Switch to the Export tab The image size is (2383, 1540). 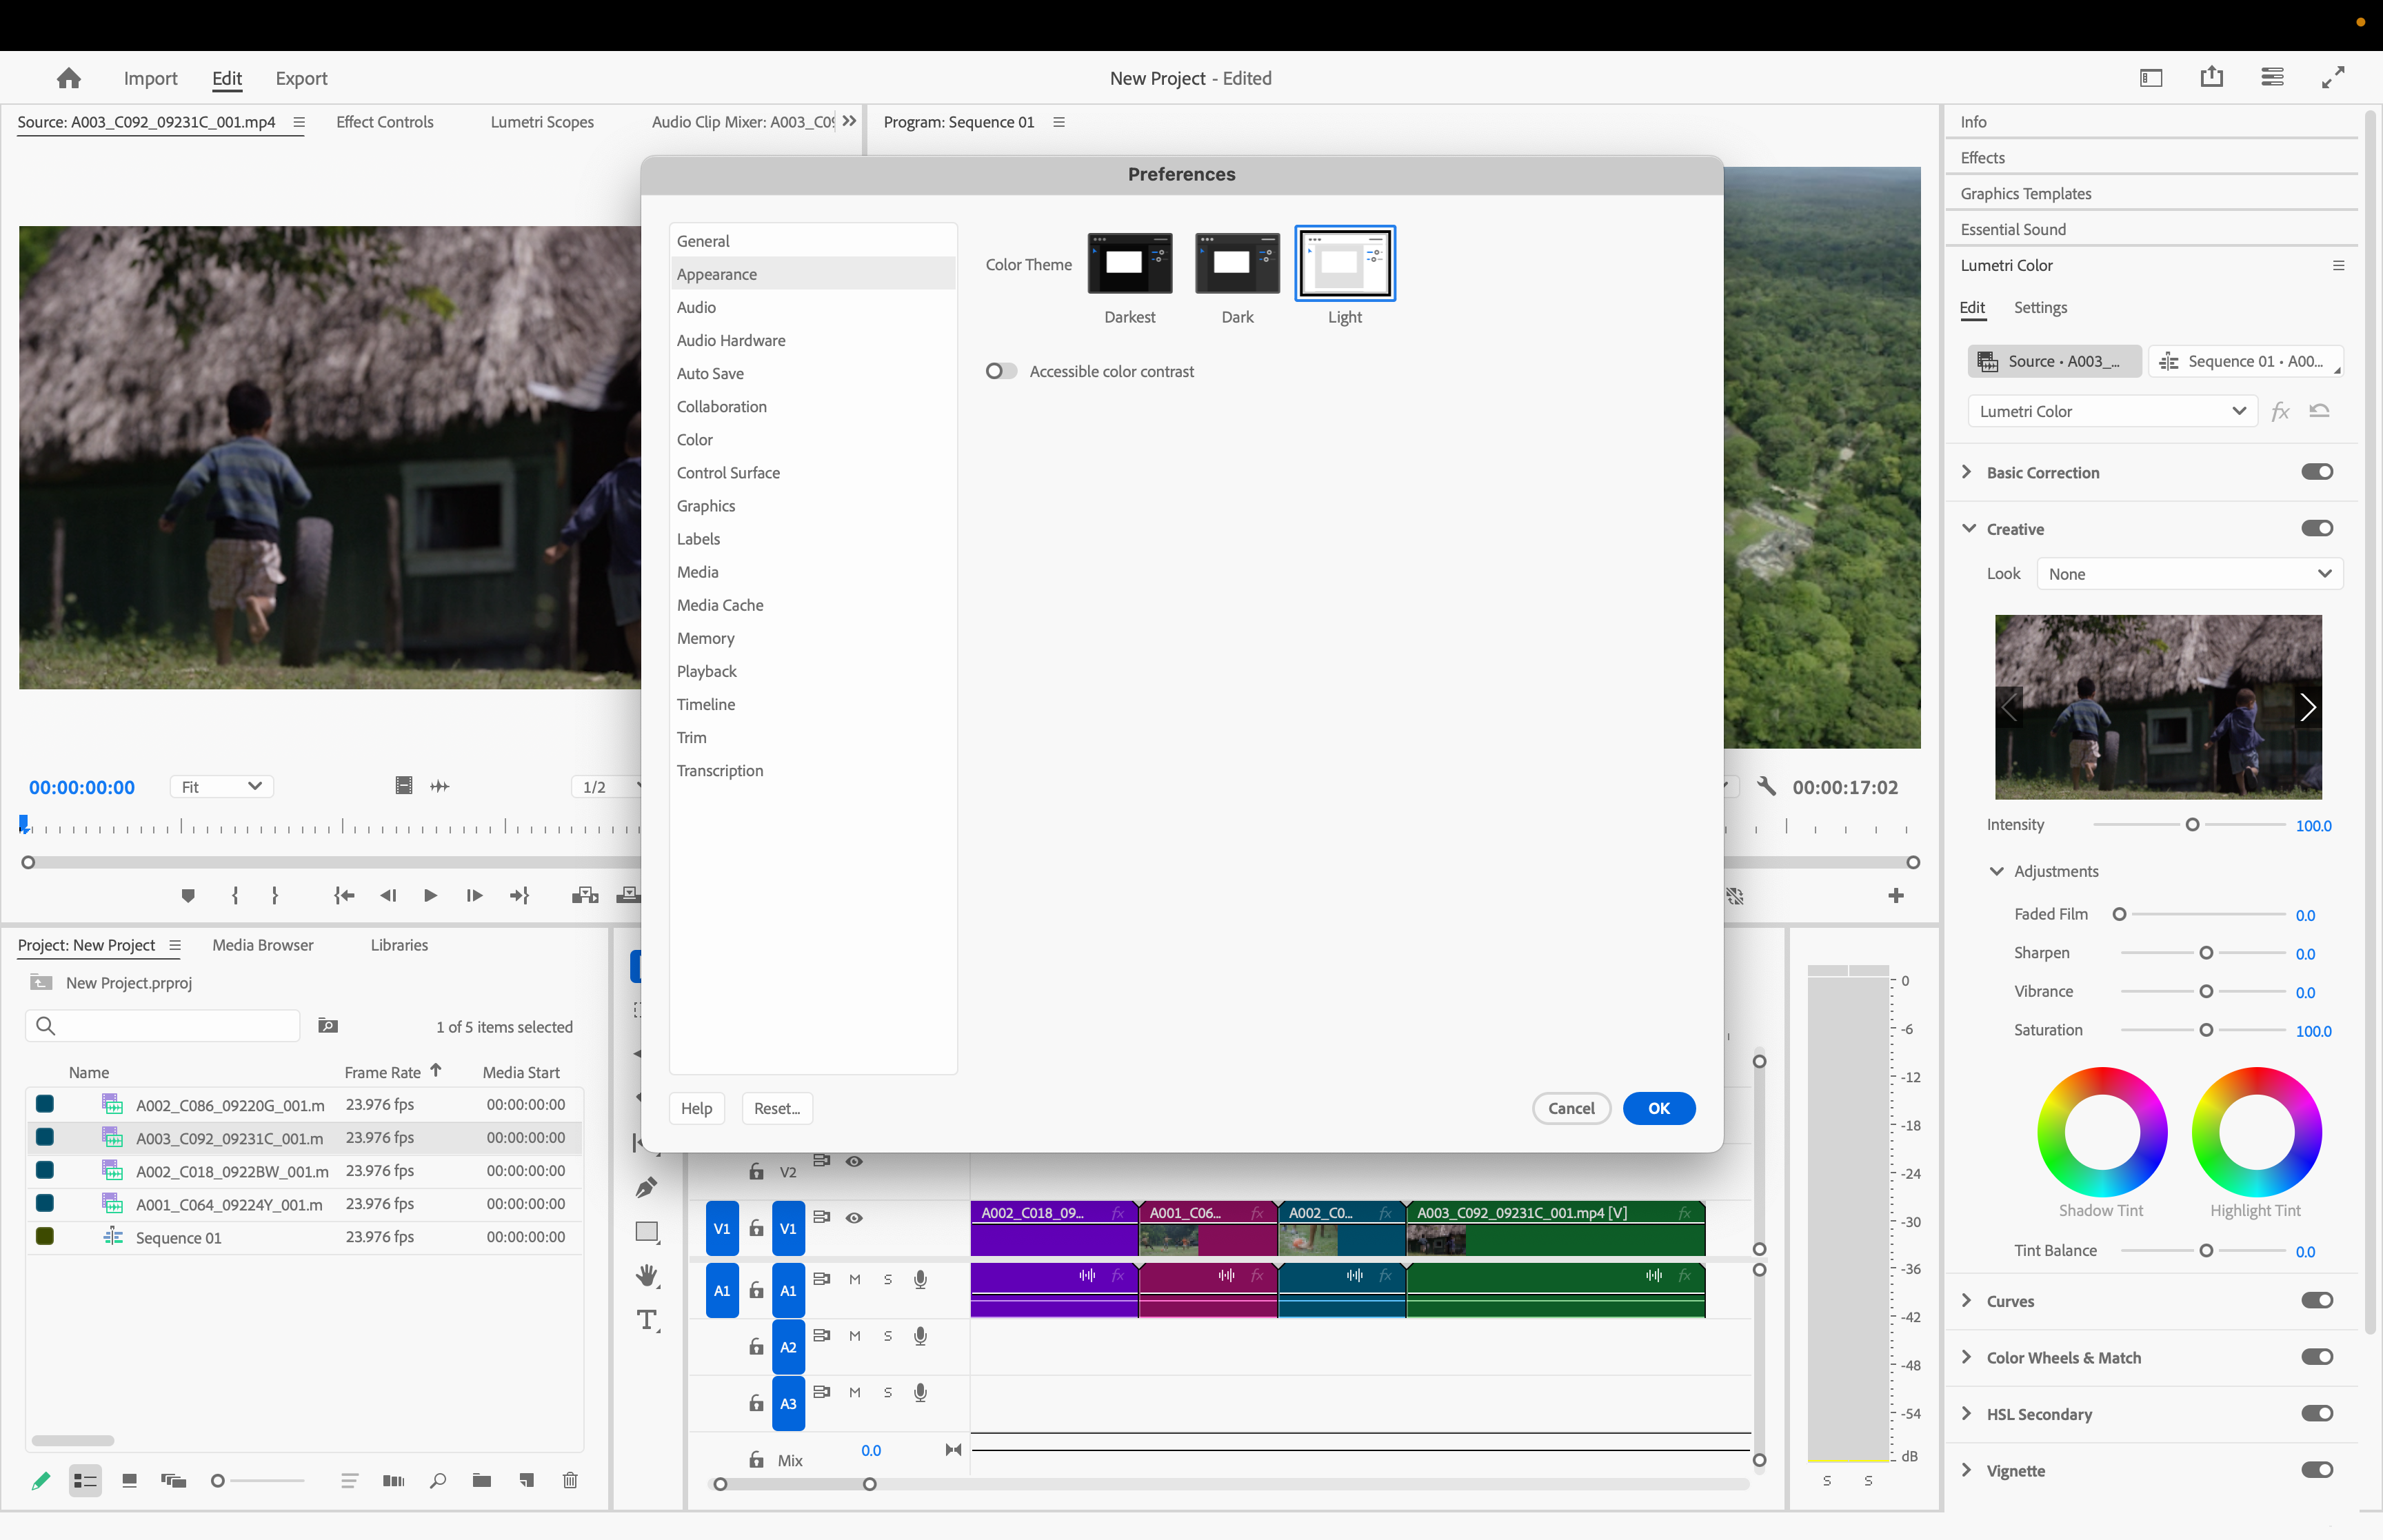tap(301, 78)
